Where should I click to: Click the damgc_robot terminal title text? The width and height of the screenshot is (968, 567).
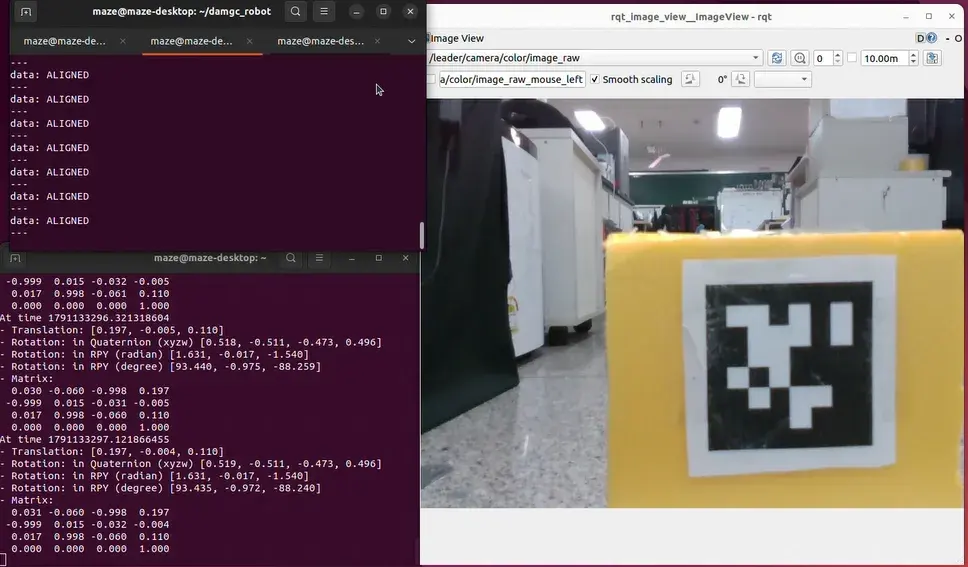[182, 11]
